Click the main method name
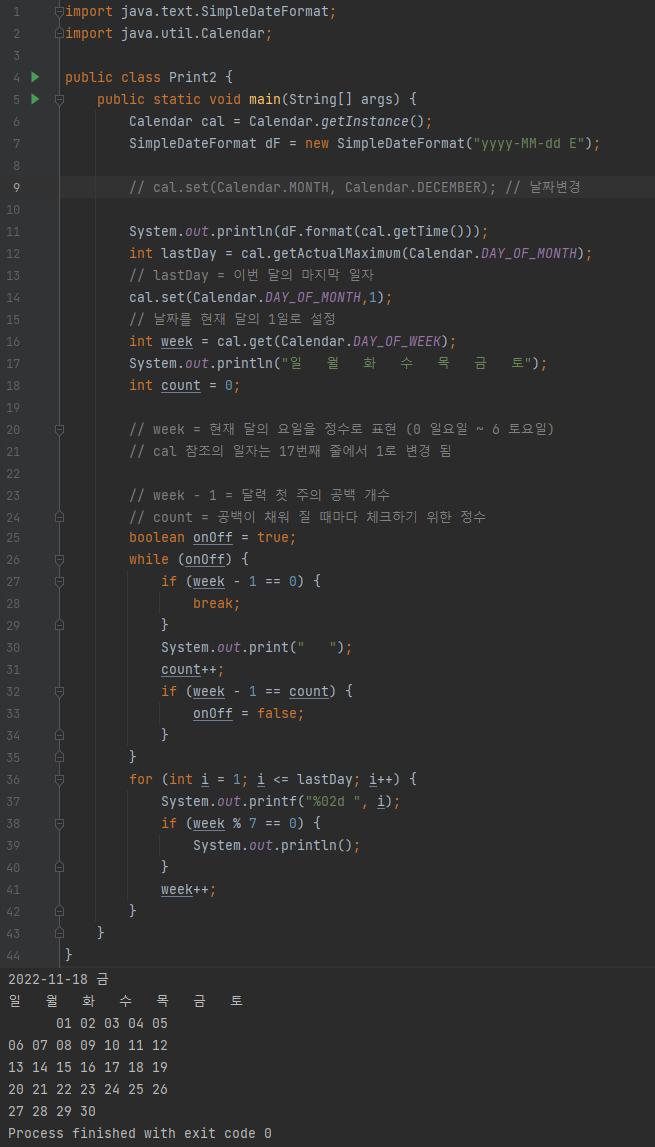The width and height of the screenshot is (655, 1147). click(x=265, y=99)
